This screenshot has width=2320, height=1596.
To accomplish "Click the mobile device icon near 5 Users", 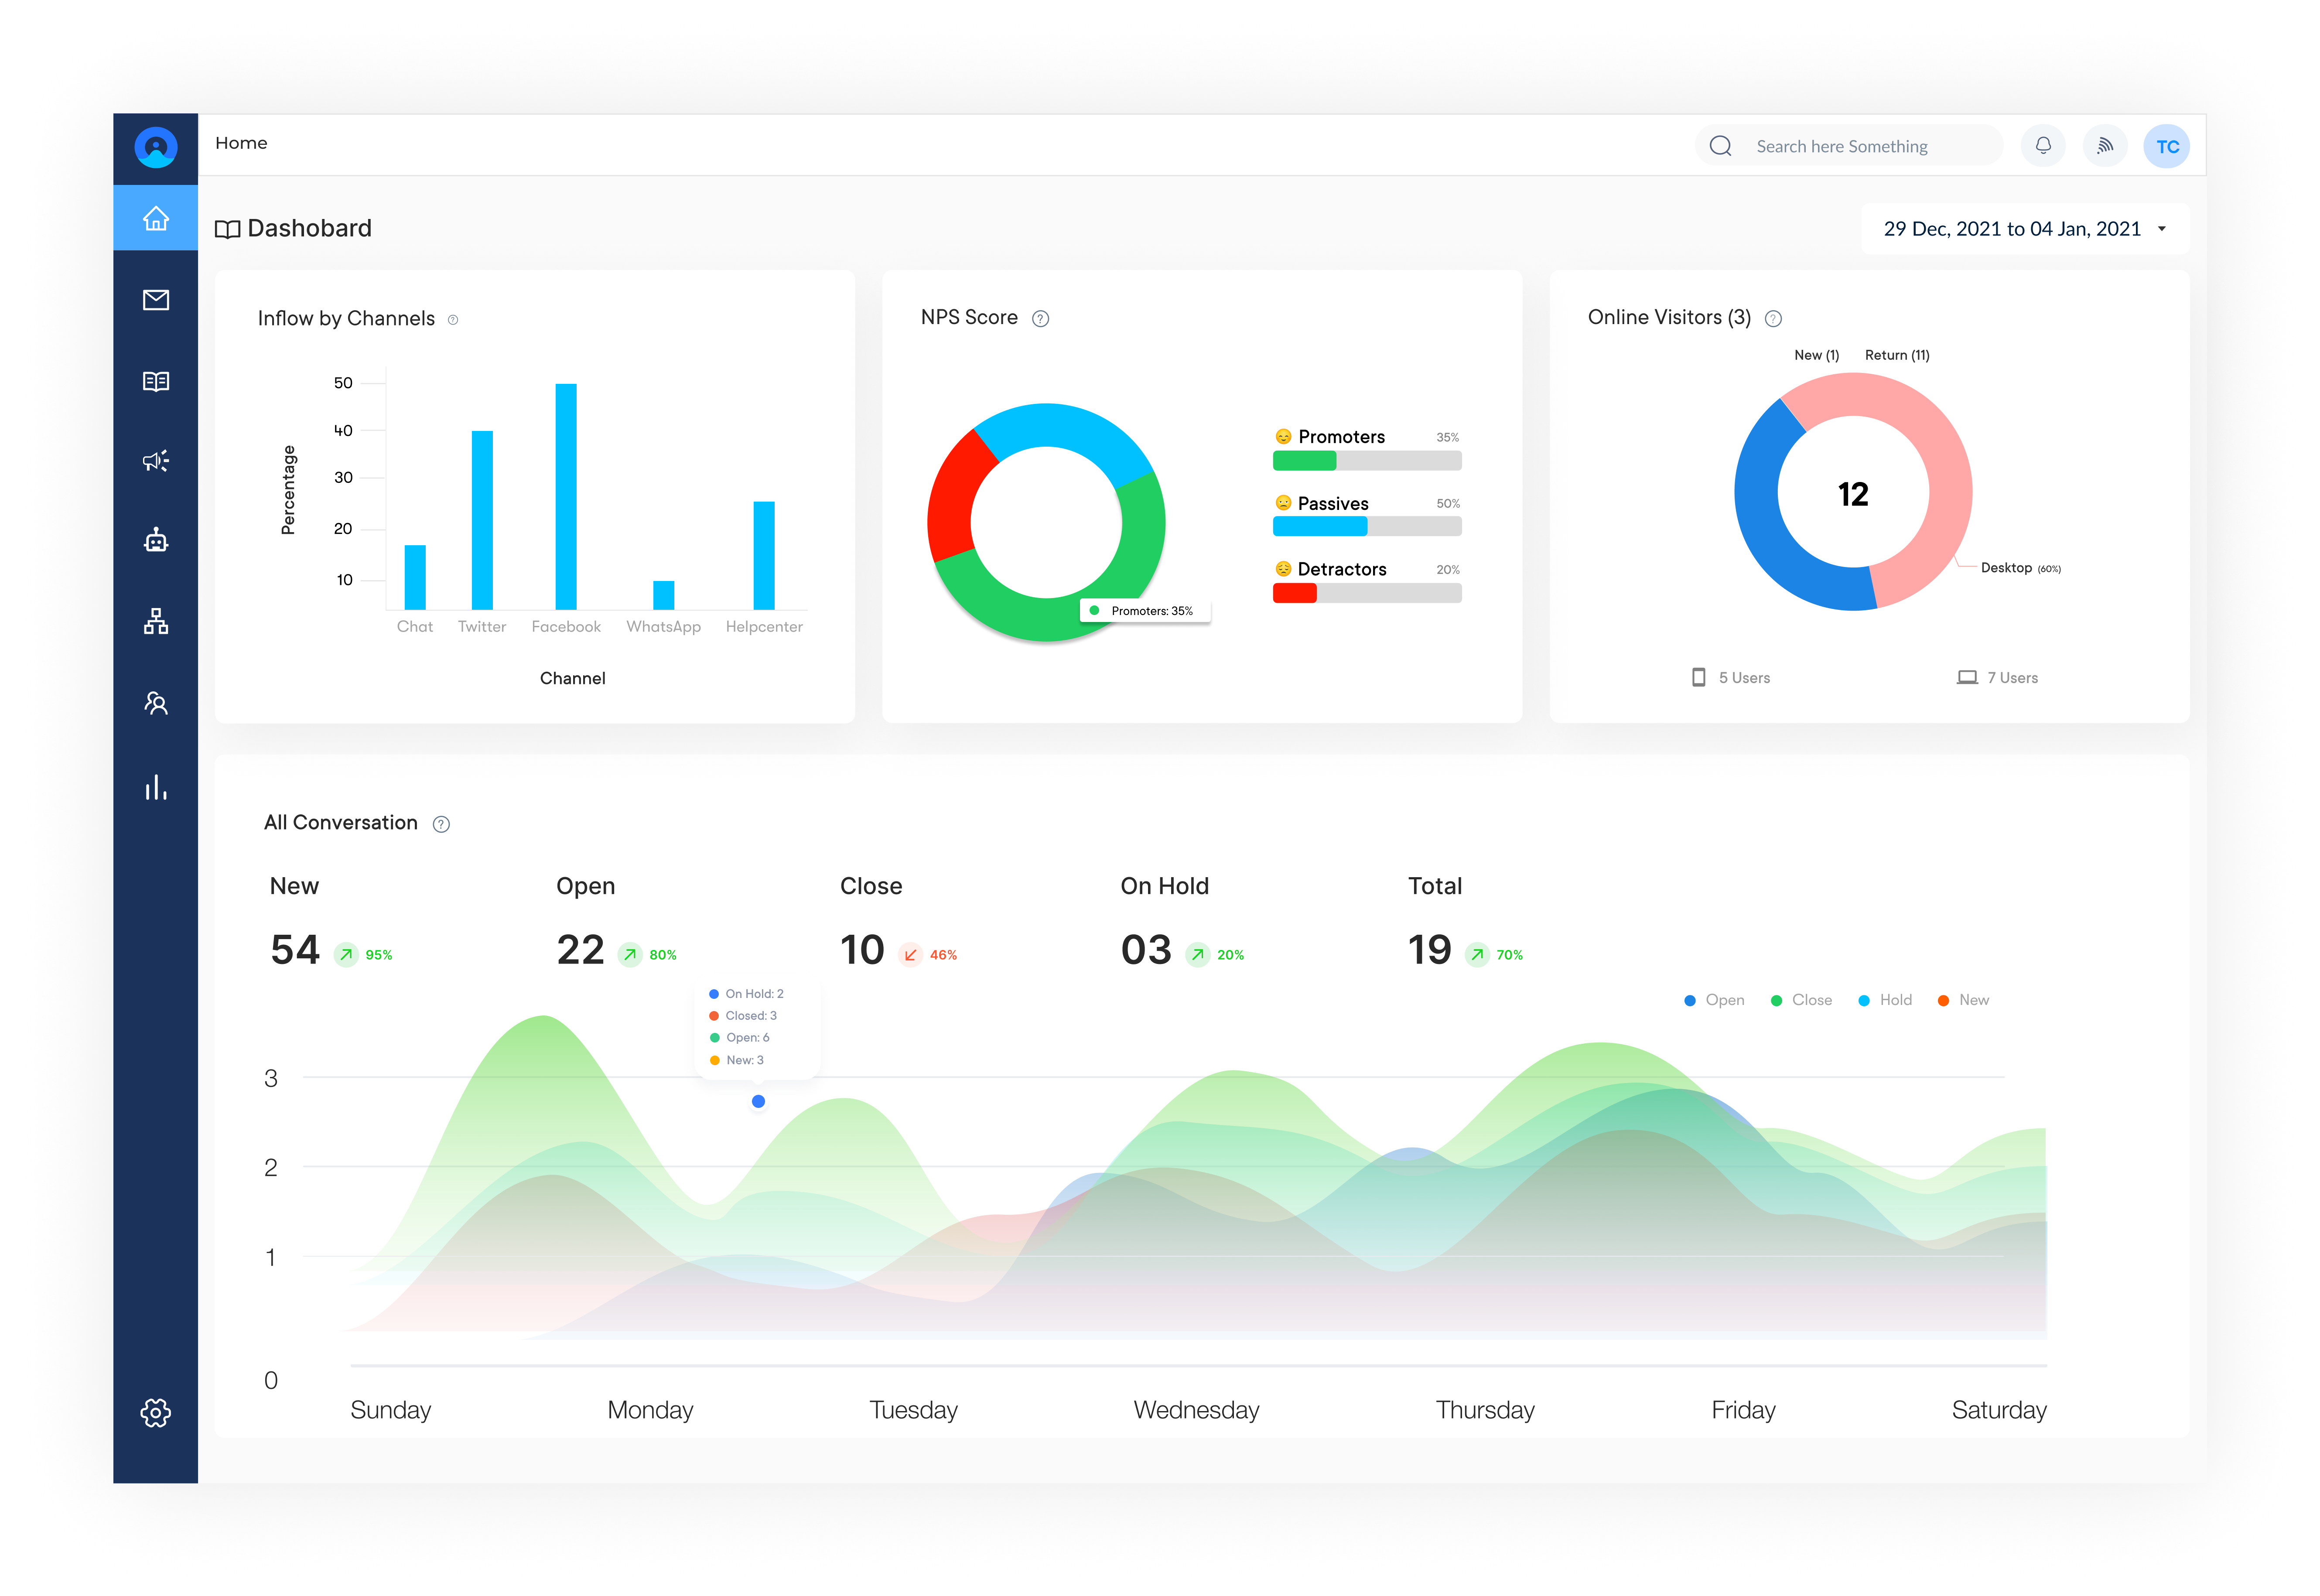I will tap(1698, 677).
